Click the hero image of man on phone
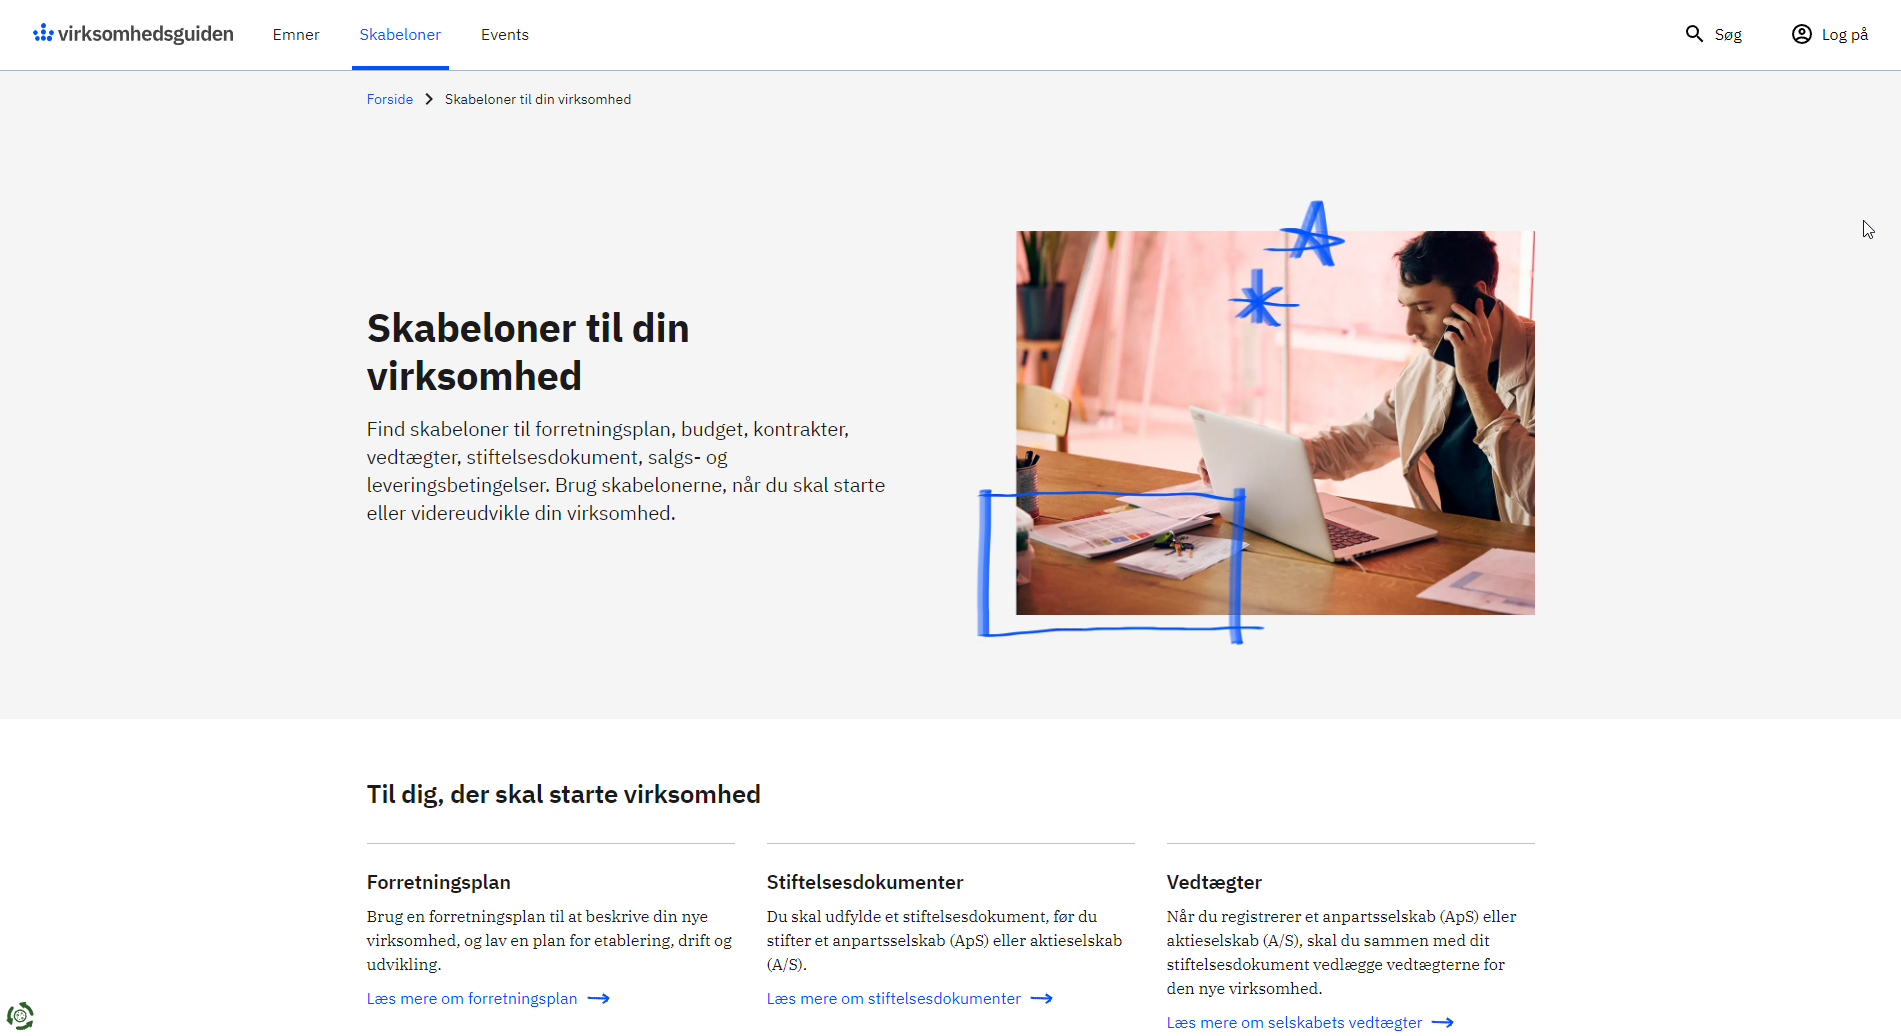Viewport: 1901px width, 1036px height. pos(1275,422)
